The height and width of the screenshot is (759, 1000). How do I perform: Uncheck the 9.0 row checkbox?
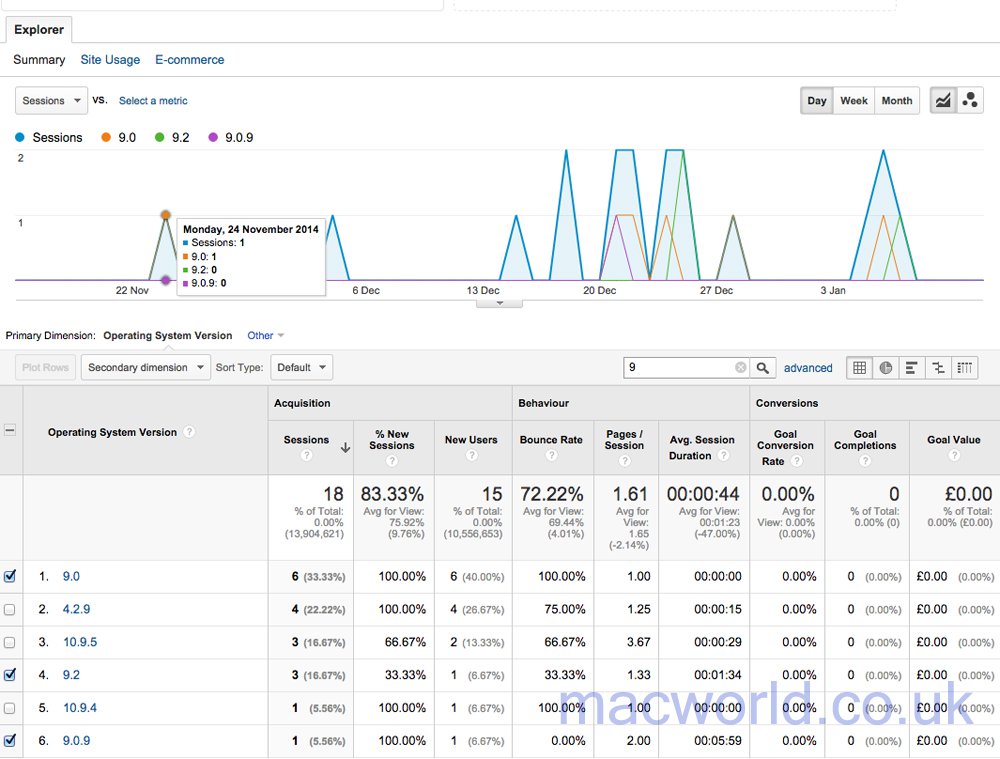(x=11, y=576)
